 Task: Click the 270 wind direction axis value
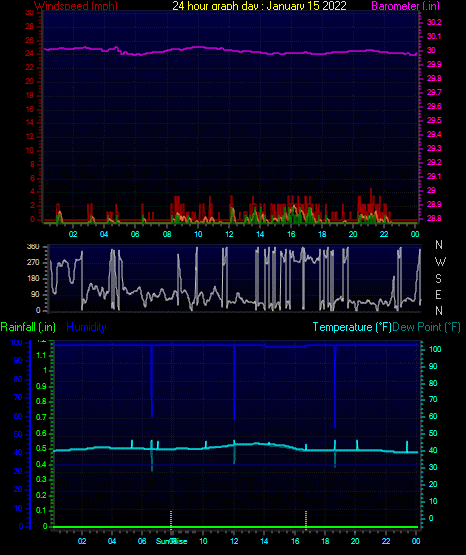pos(33,262)
